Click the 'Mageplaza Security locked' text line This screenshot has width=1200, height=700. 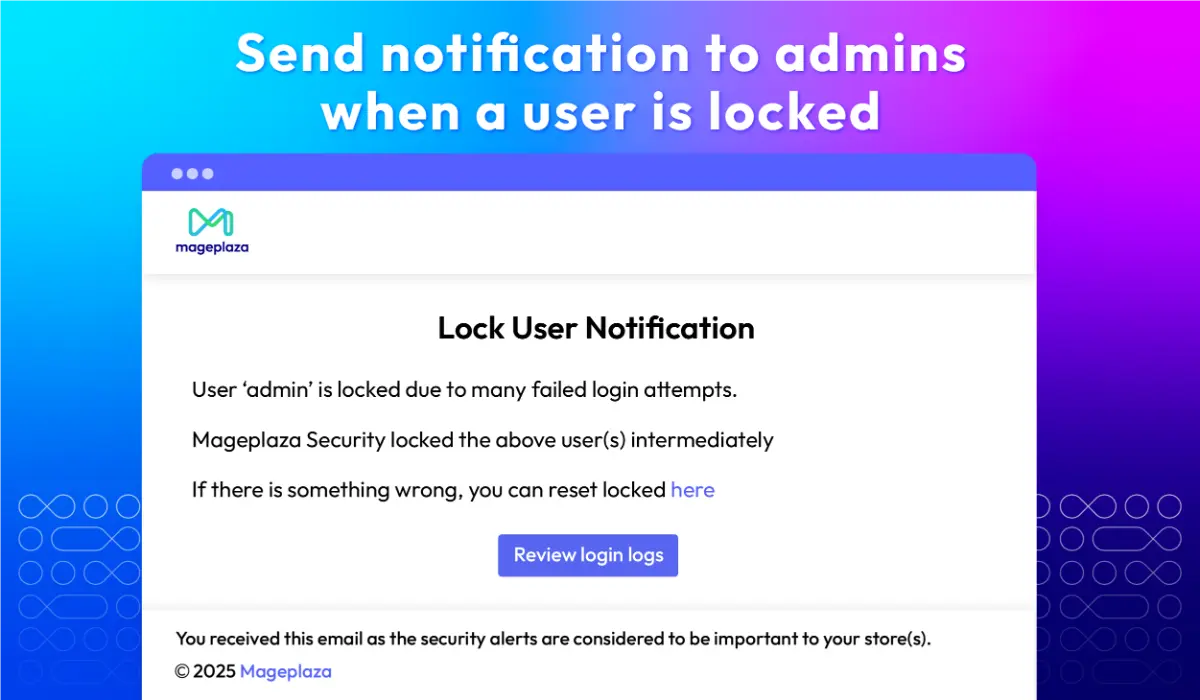(482, 440)
